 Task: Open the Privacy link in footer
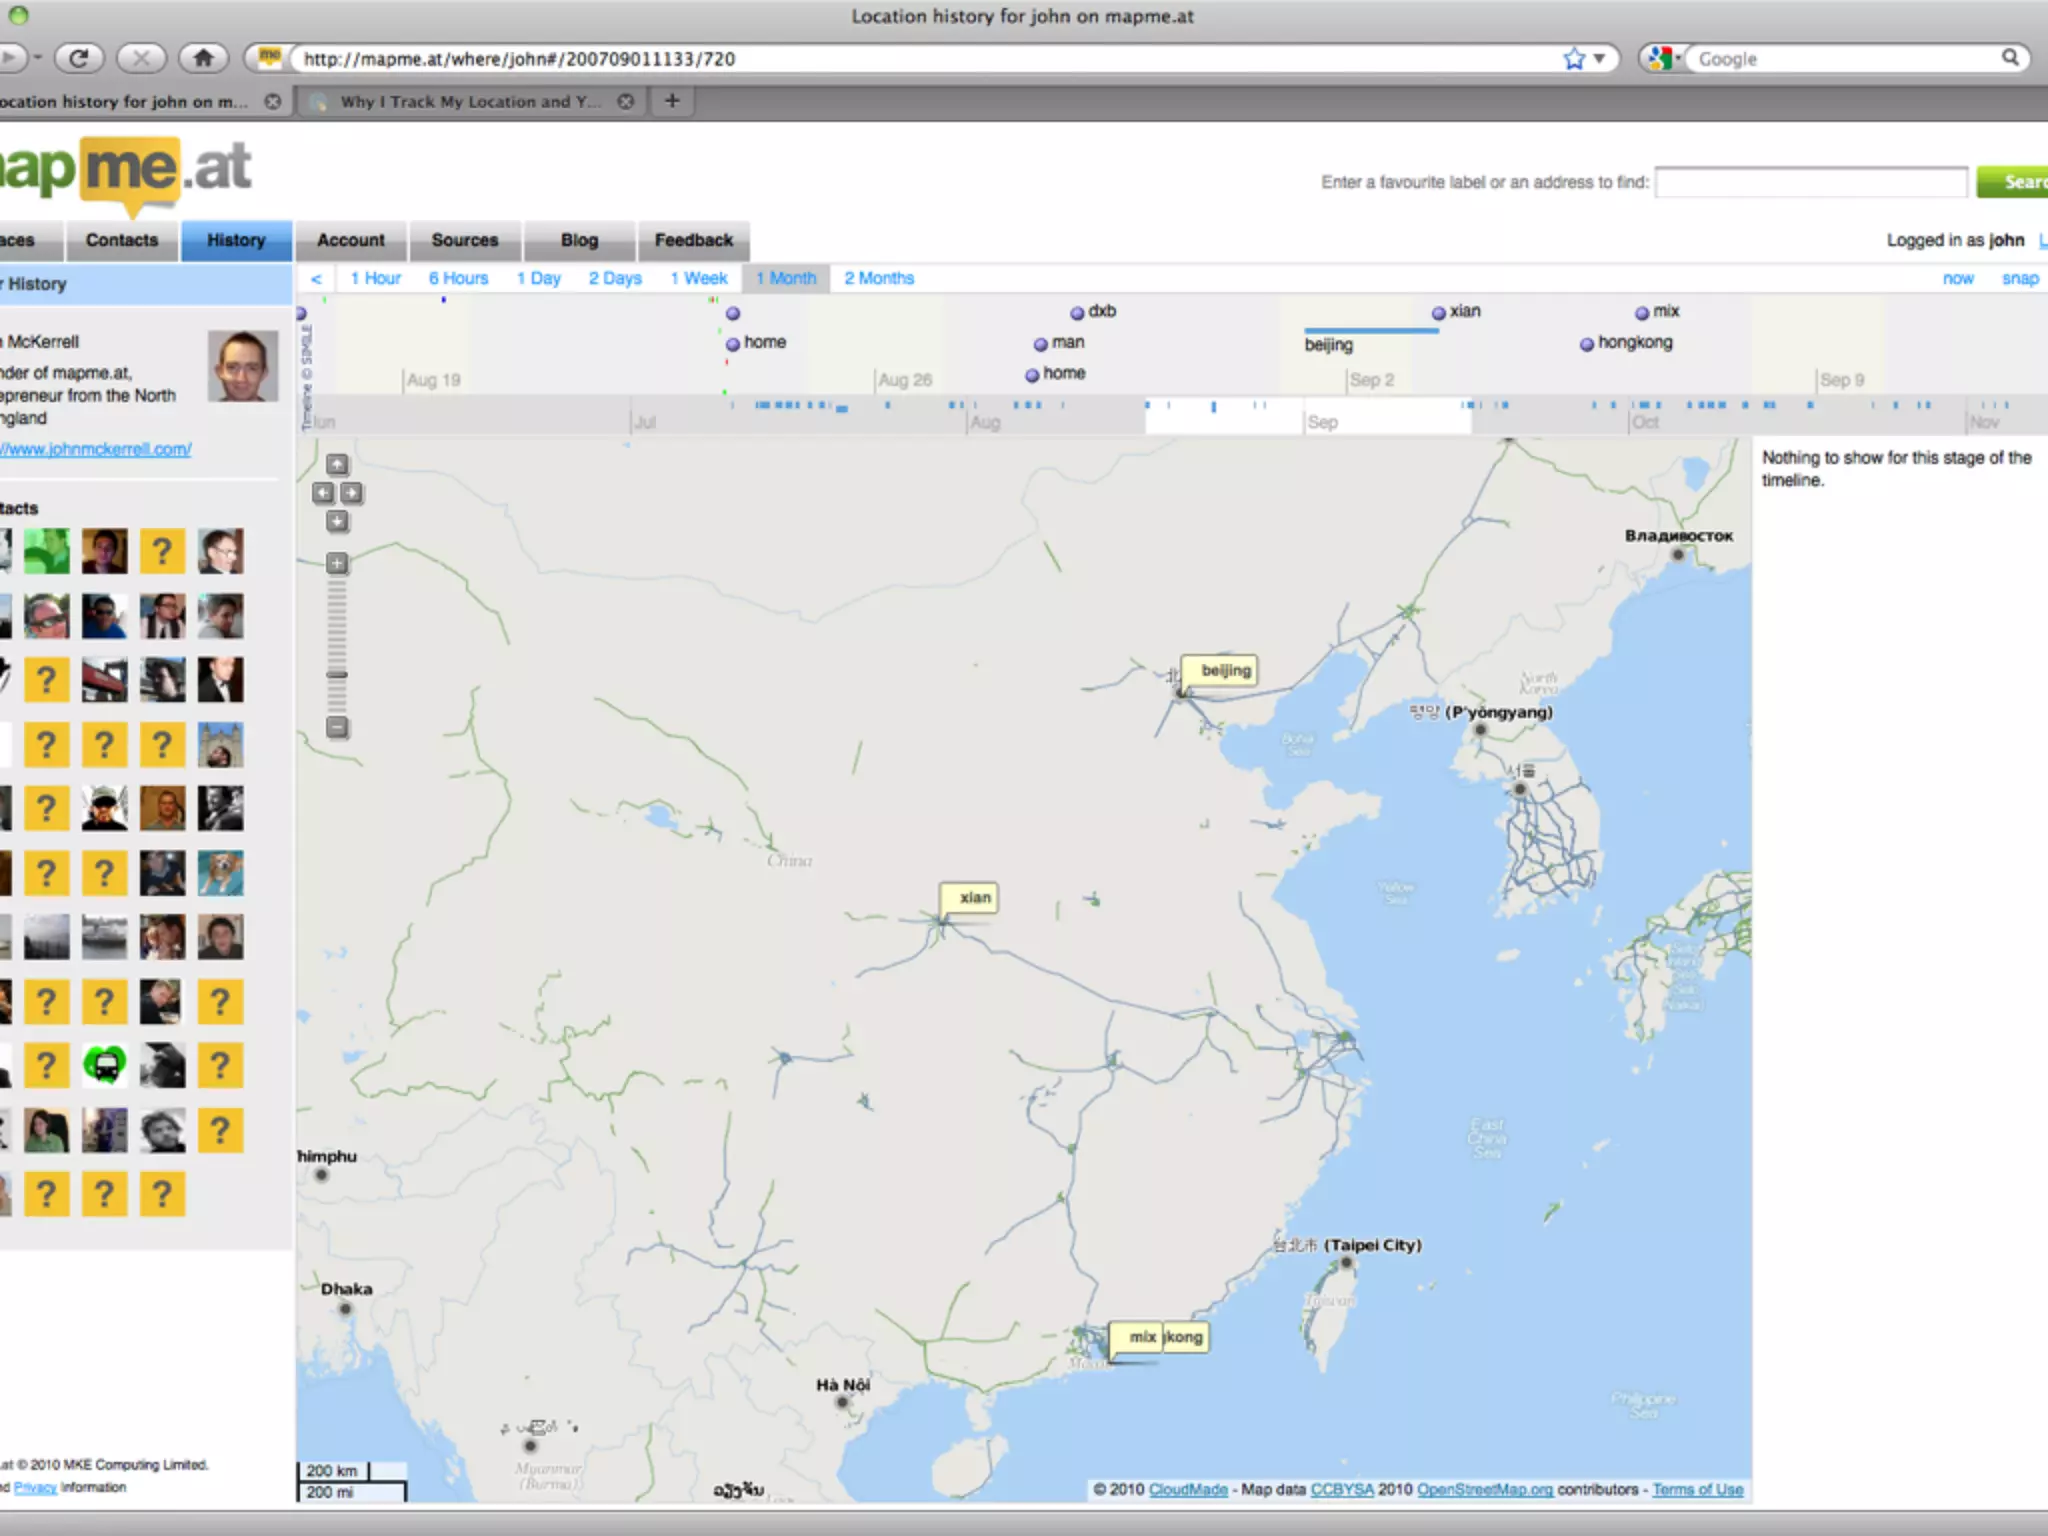point(35,1487)
